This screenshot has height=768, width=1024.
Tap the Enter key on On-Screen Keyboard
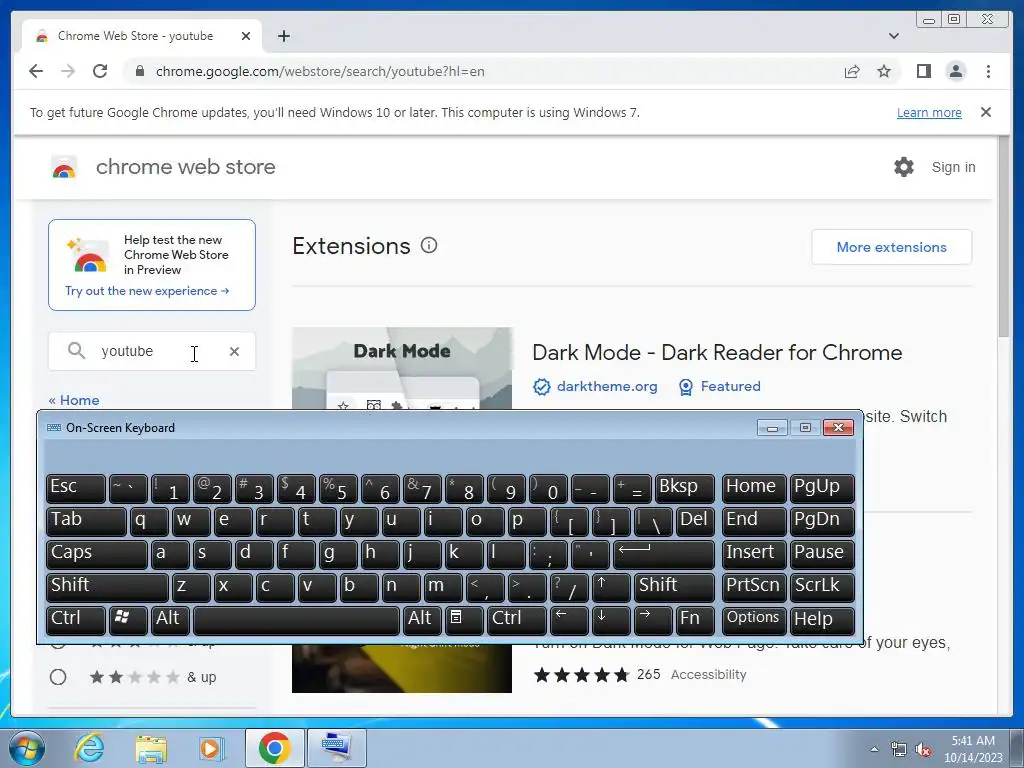click(x=664, y=554)
